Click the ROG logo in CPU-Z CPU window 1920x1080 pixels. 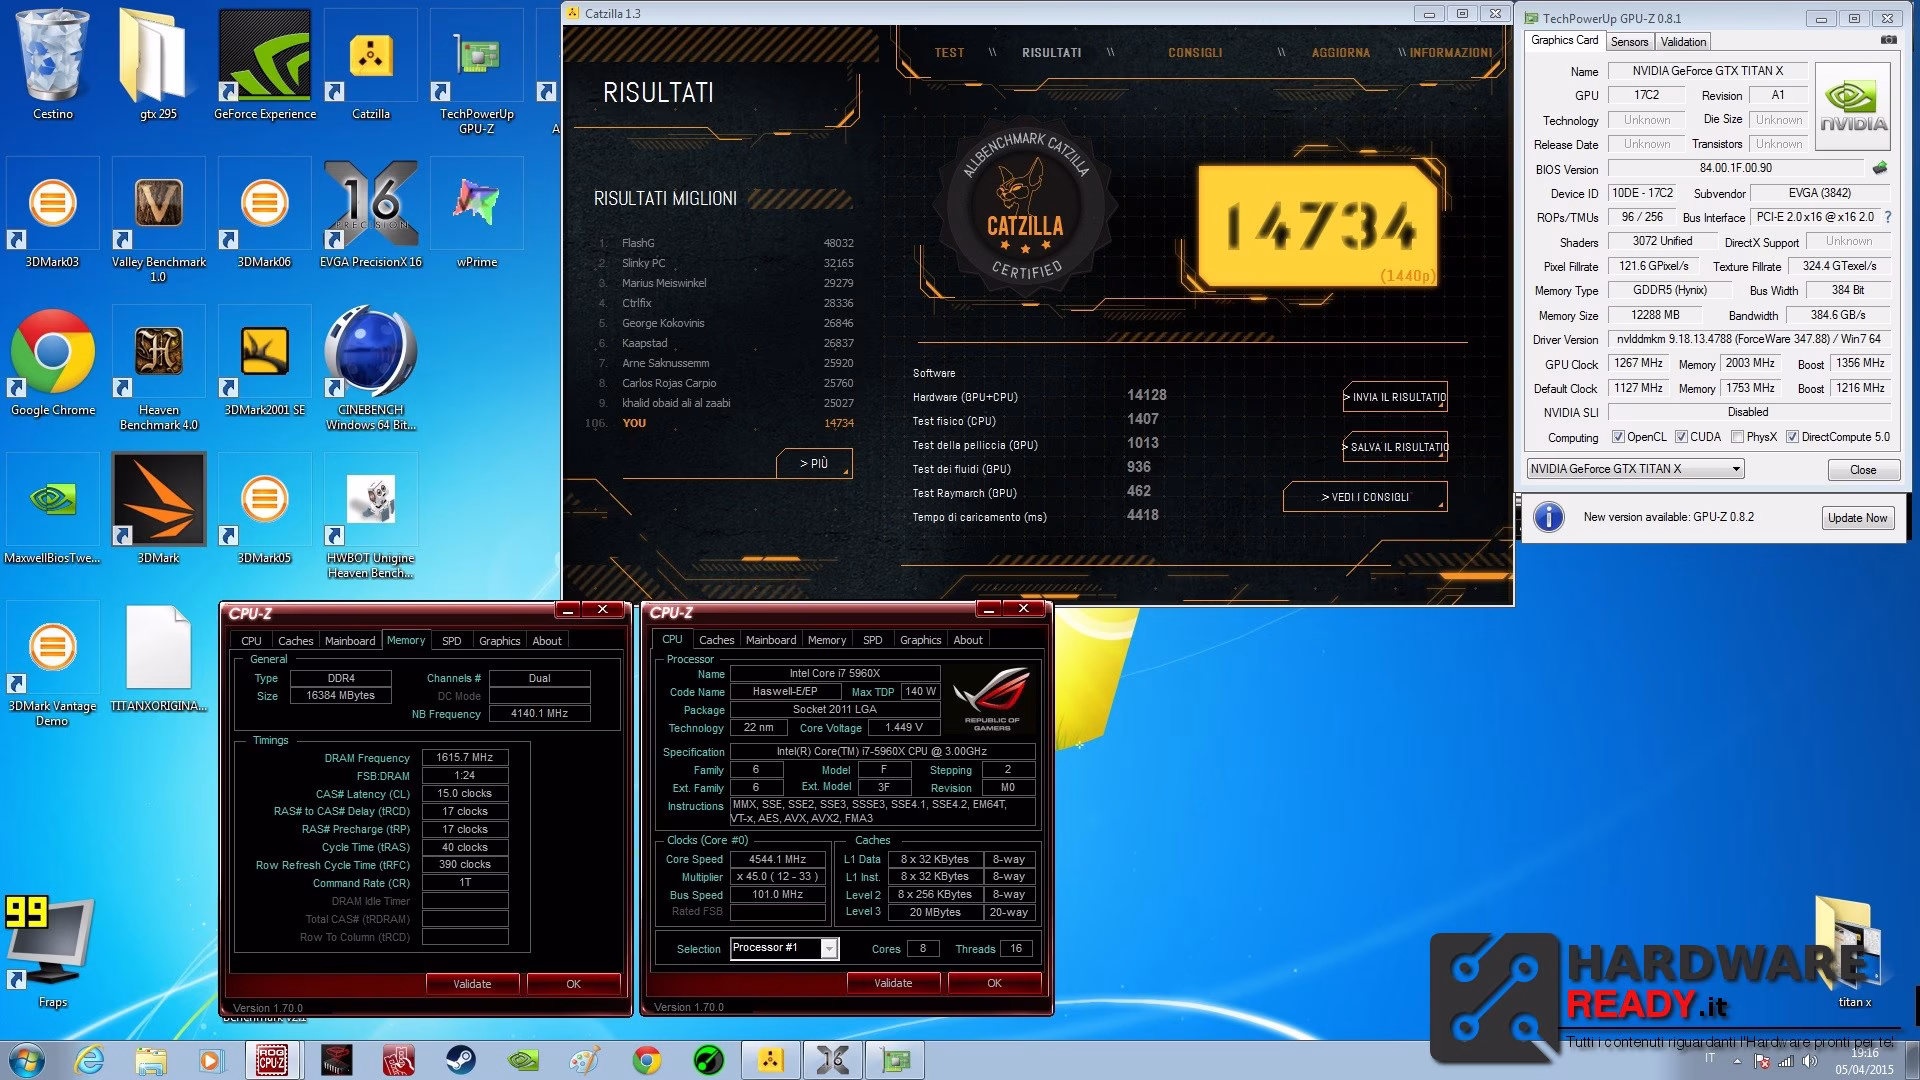point(992,699)
